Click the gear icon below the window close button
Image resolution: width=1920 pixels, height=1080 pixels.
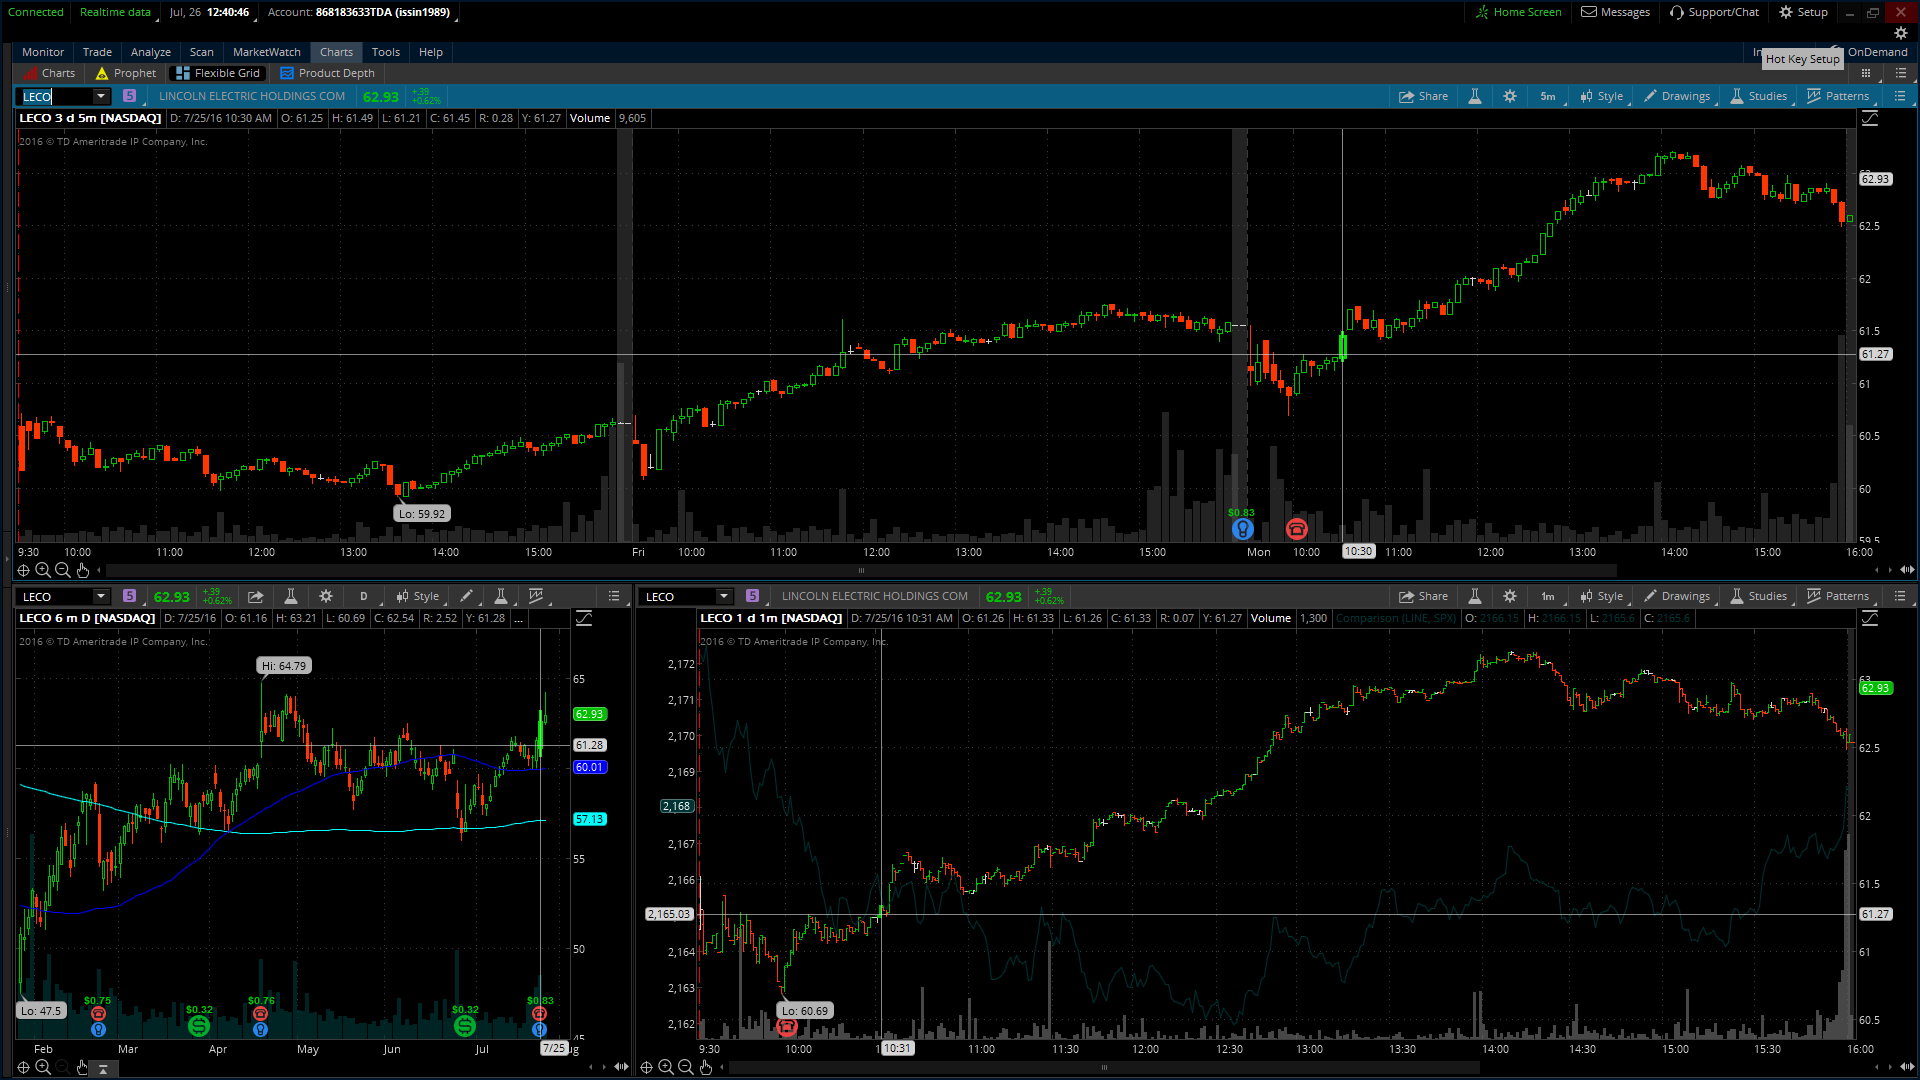[x=1901, y=33]
